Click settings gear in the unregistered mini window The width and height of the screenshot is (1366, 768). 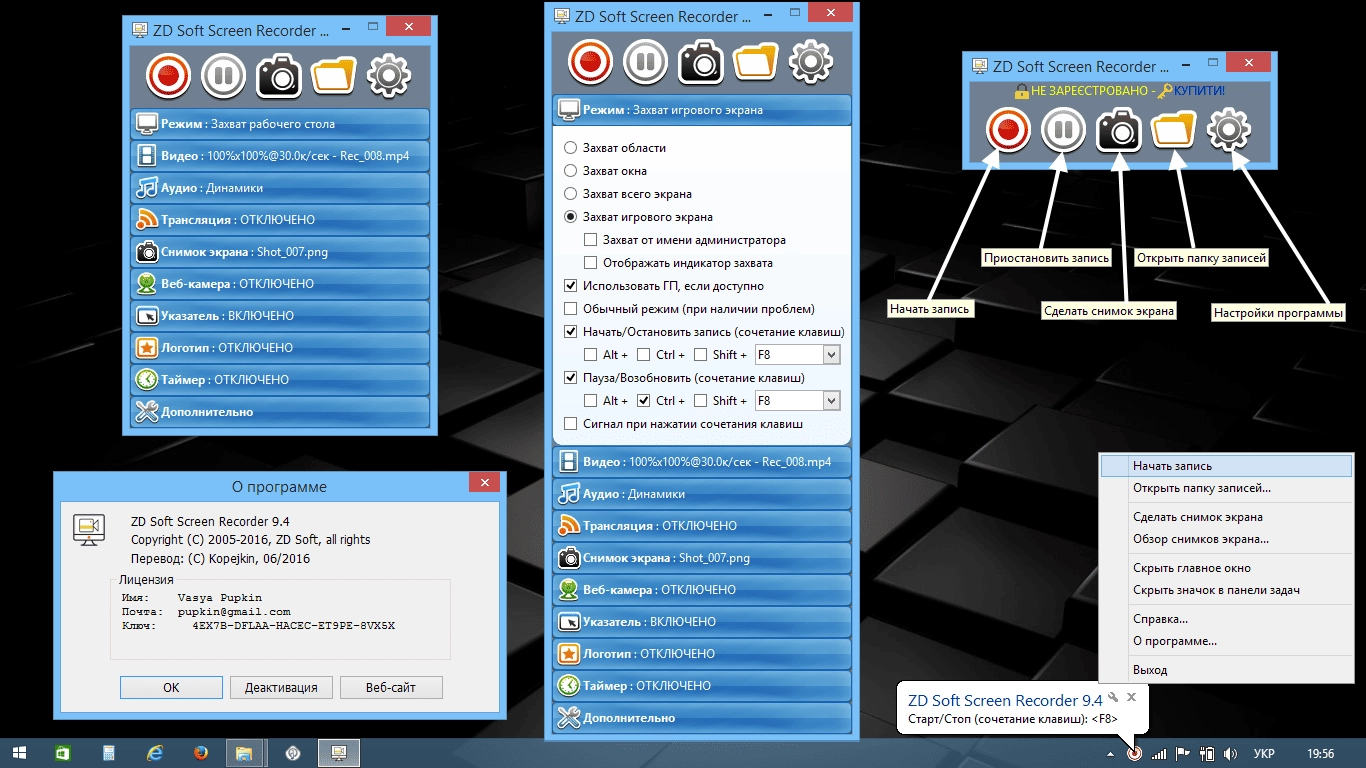point(1229,130)
